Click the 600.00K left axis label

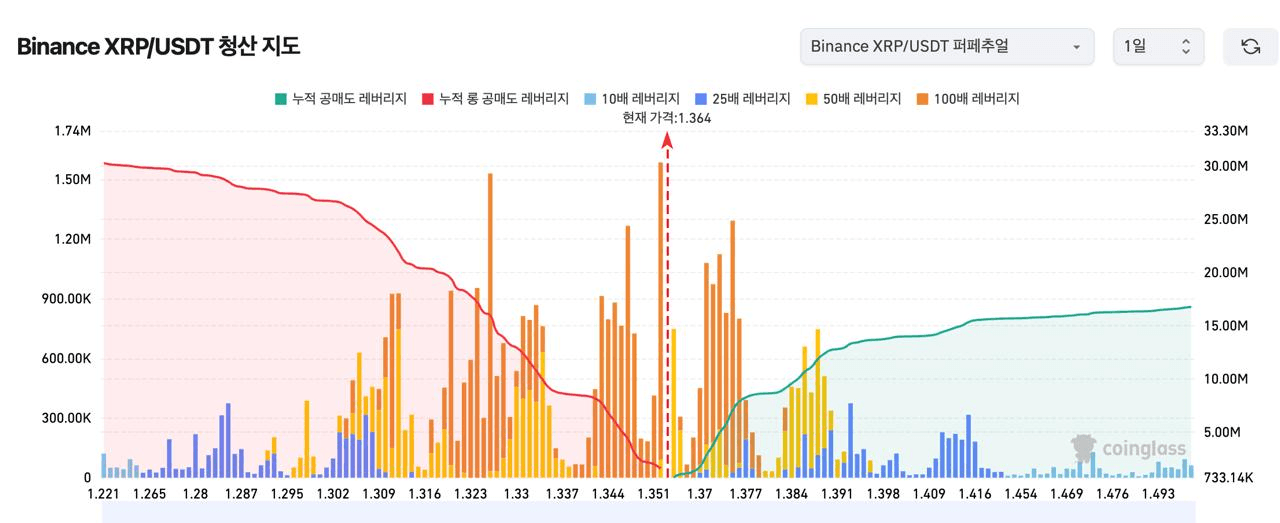67,359
